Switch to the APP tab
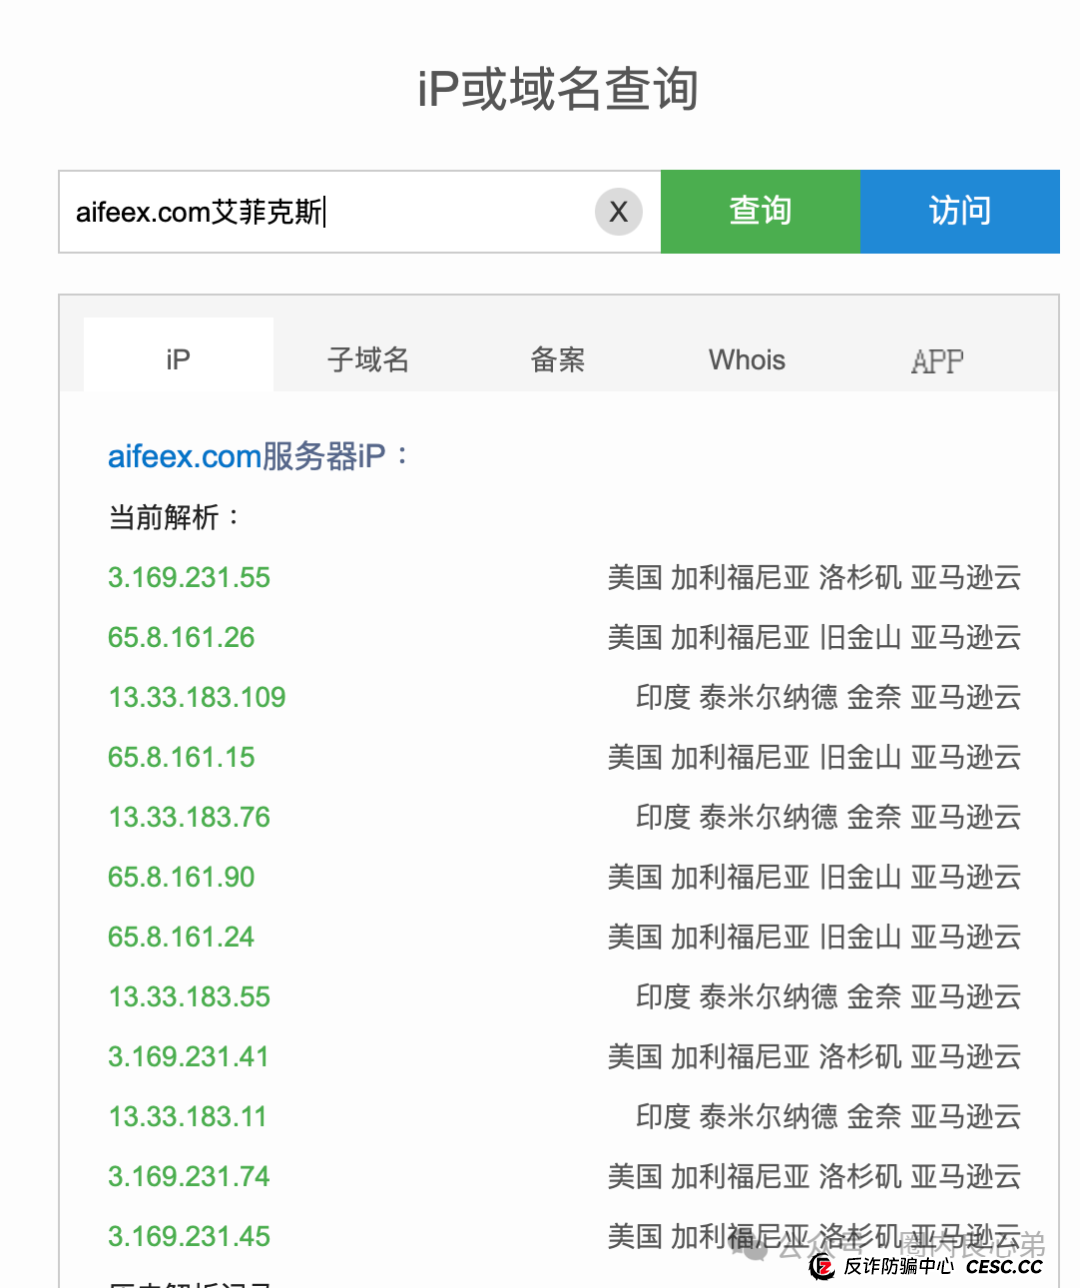The image size is (1080, 1288). tap(936, 359)
